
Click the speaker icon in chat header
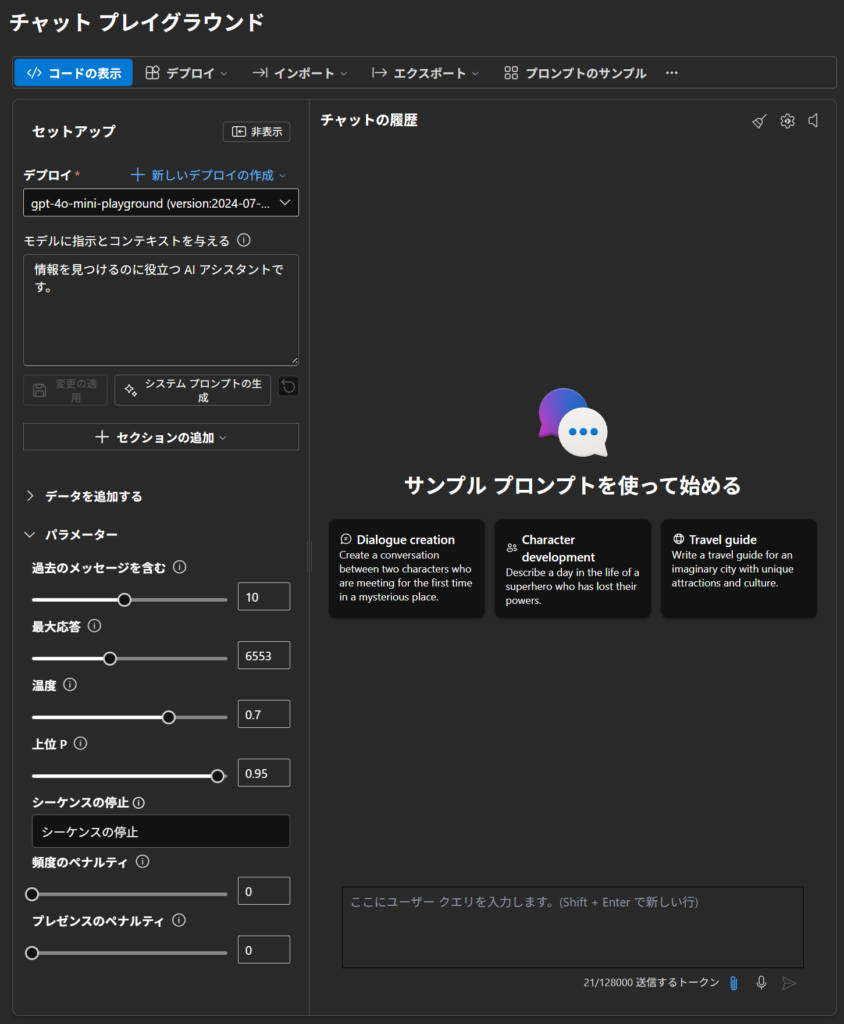coord(814,121)
